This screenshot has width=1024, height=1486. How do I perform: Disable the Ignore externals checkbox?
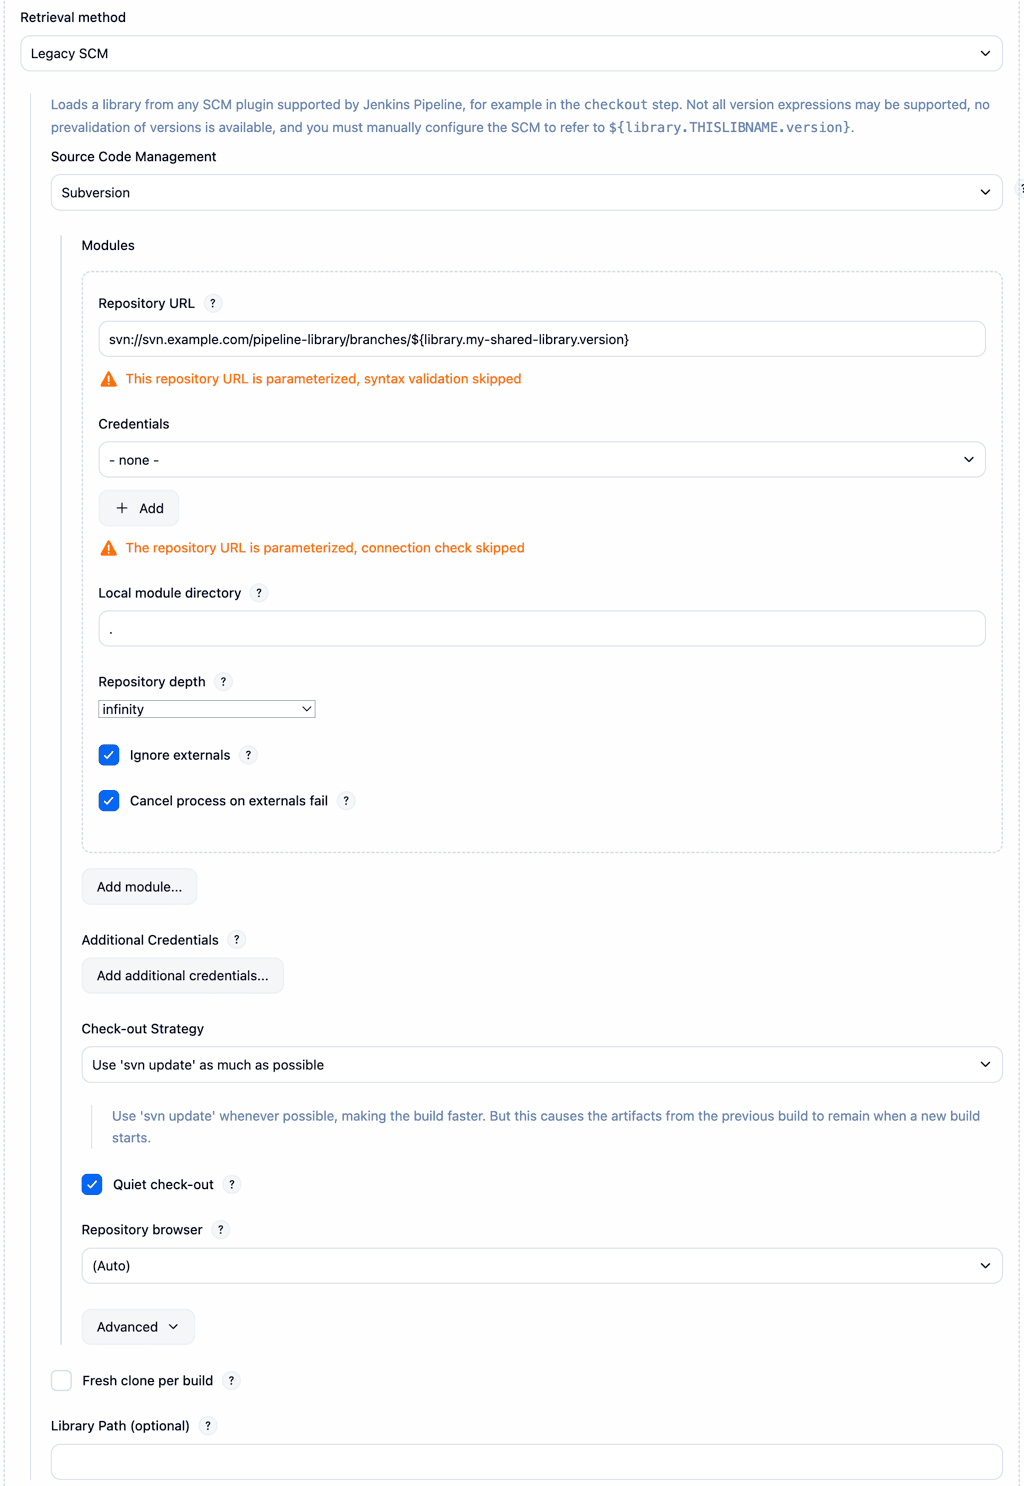tap(109, 755)
